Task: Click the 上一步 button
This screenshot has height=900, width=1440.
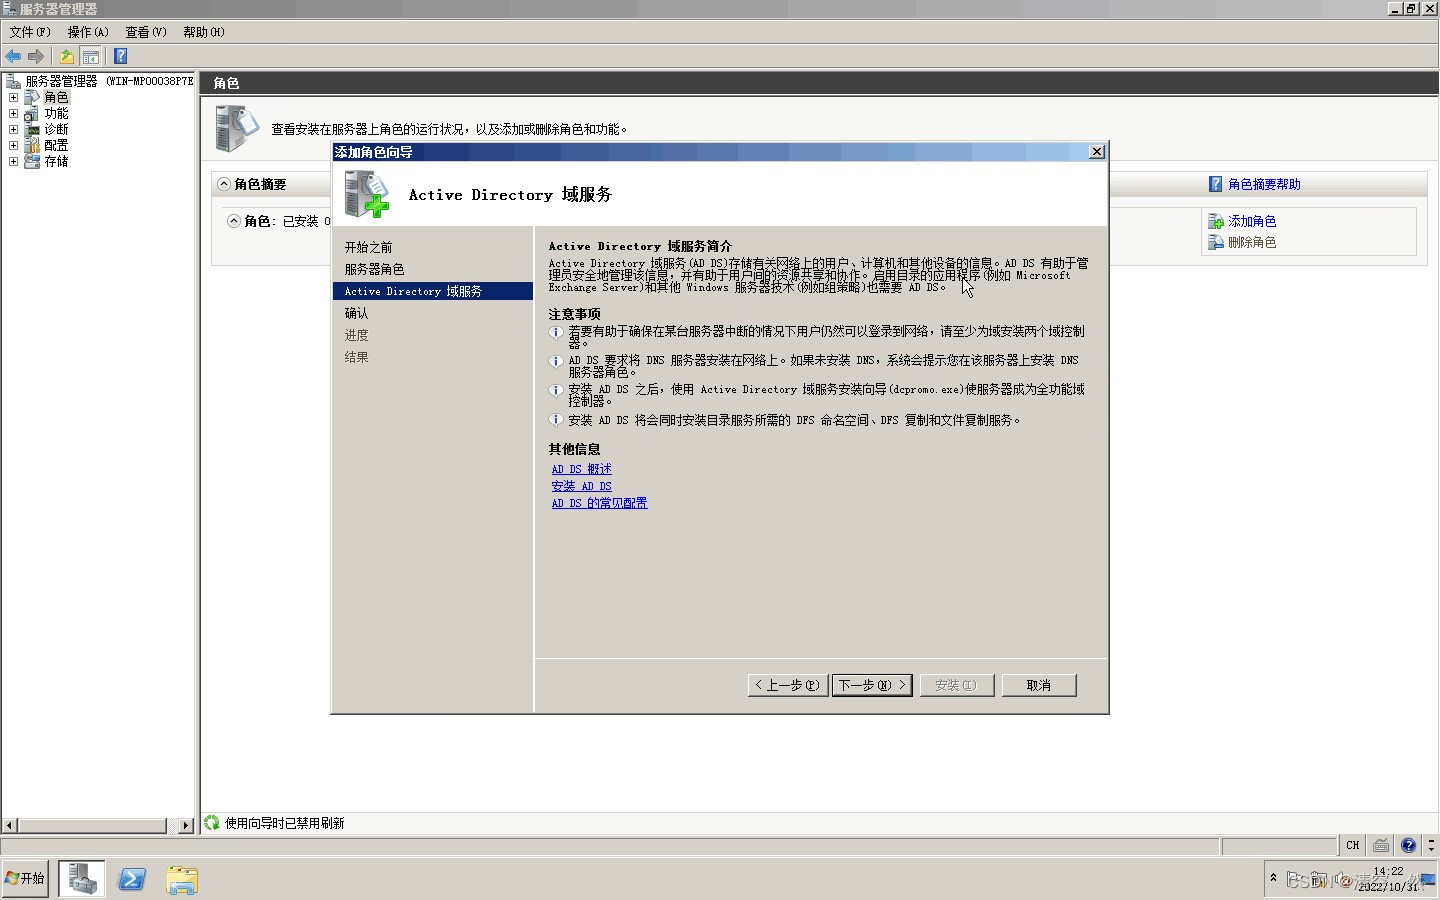Action: click(788, 685)
